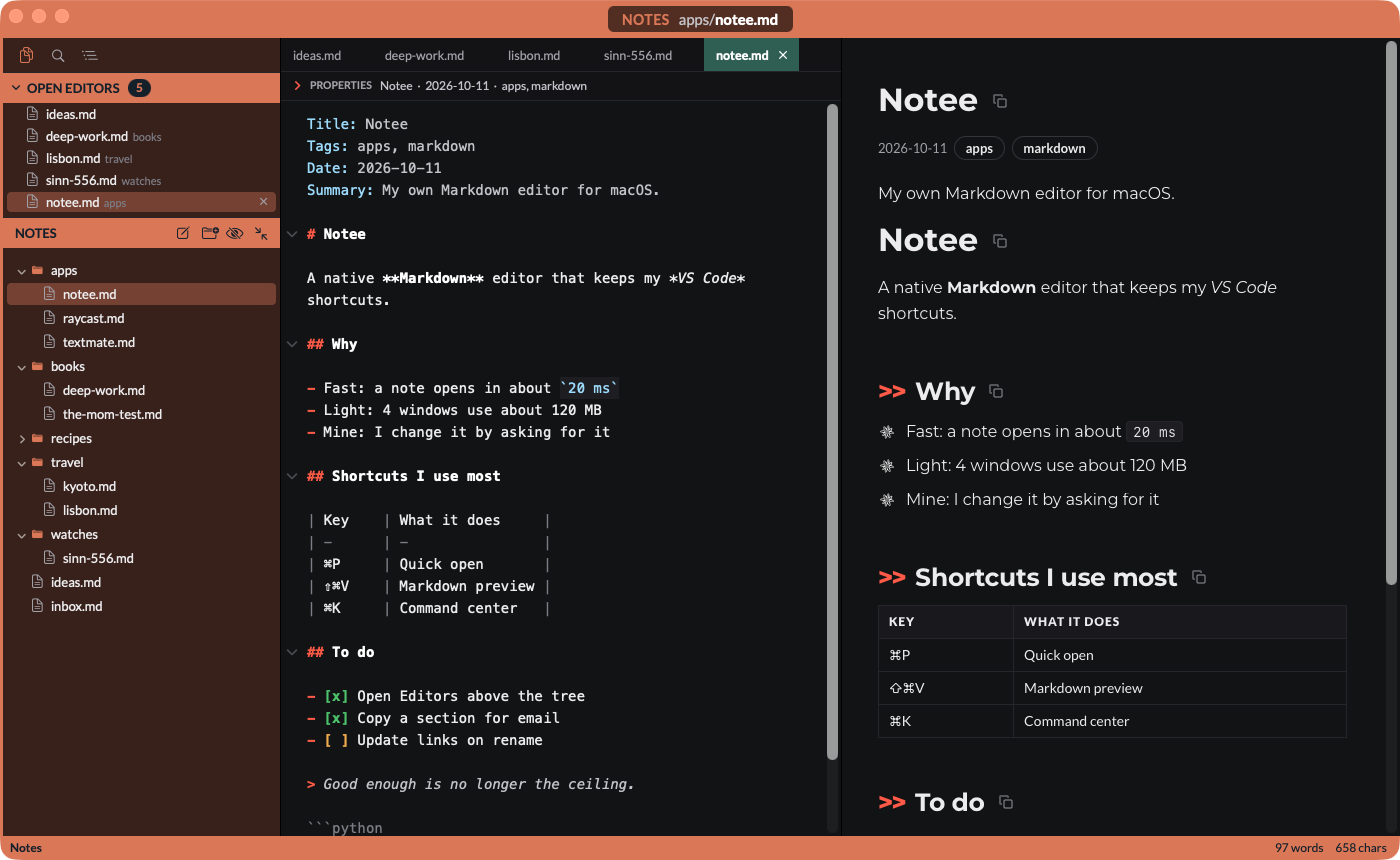Open textmate.md in the apps folder
The width and height of the screenshot is (1400, 860).
tap(98, 342)
